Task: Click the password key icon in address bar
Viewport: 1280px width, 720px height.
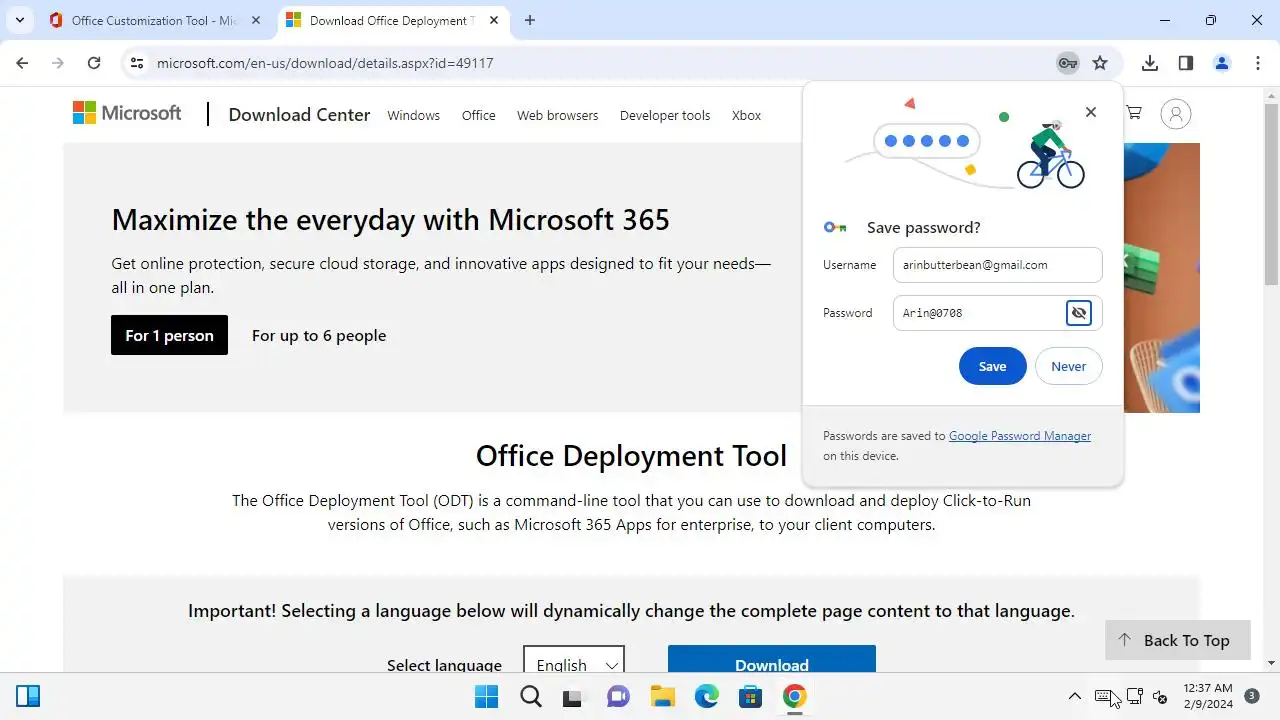Action: 1068,63
